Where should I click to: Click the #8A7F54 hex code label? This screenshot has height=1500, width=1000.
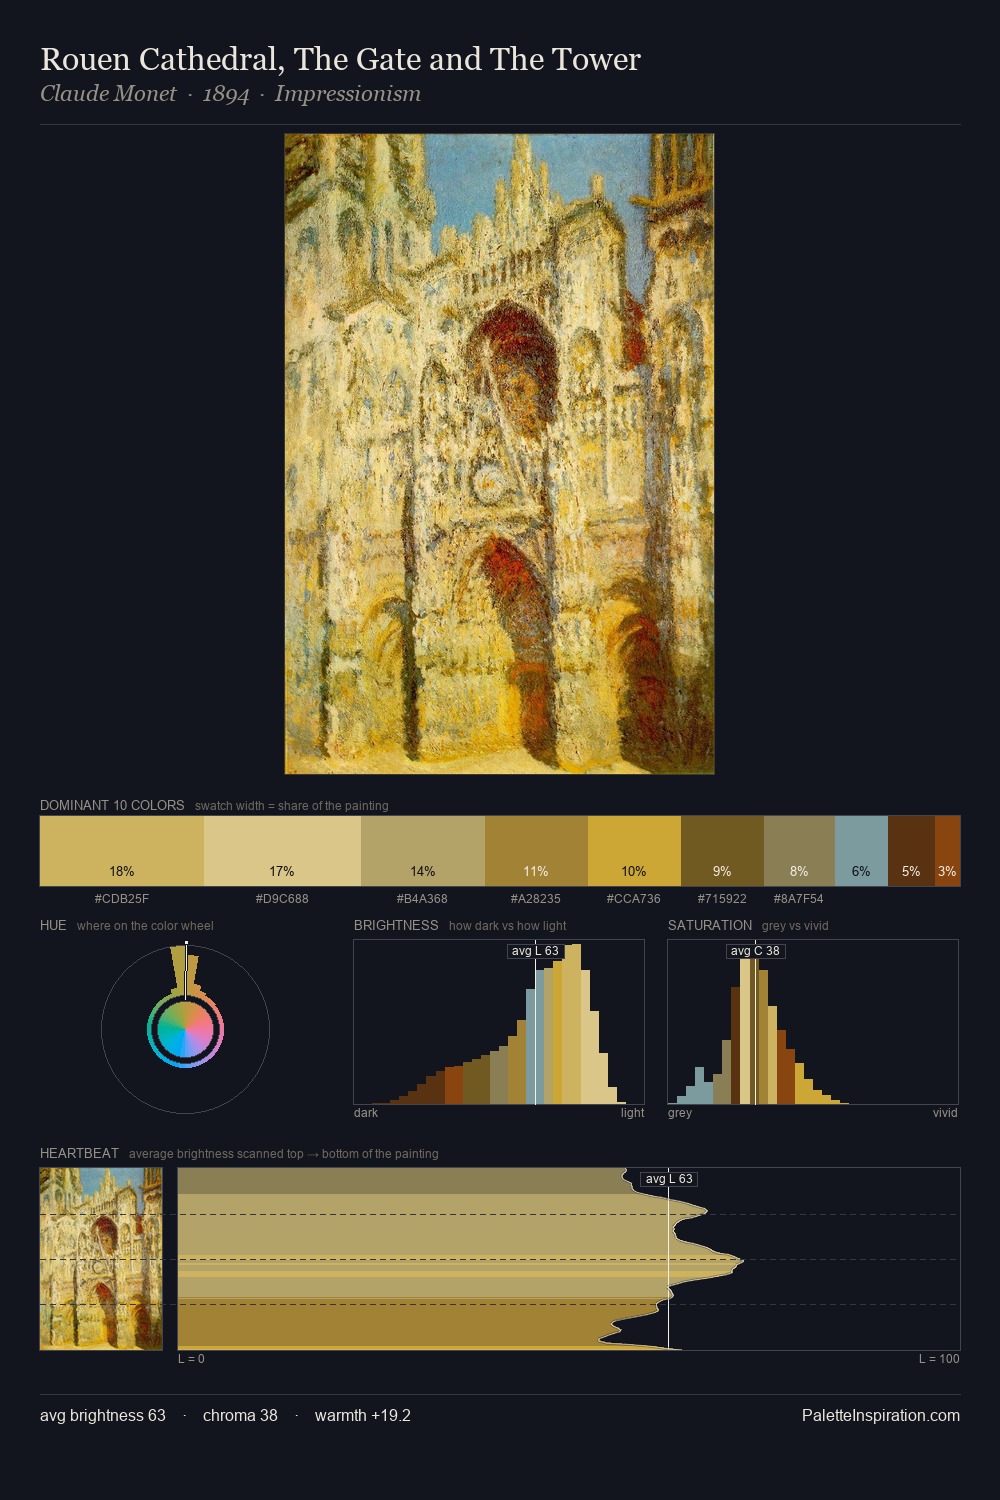pos(799,899)
